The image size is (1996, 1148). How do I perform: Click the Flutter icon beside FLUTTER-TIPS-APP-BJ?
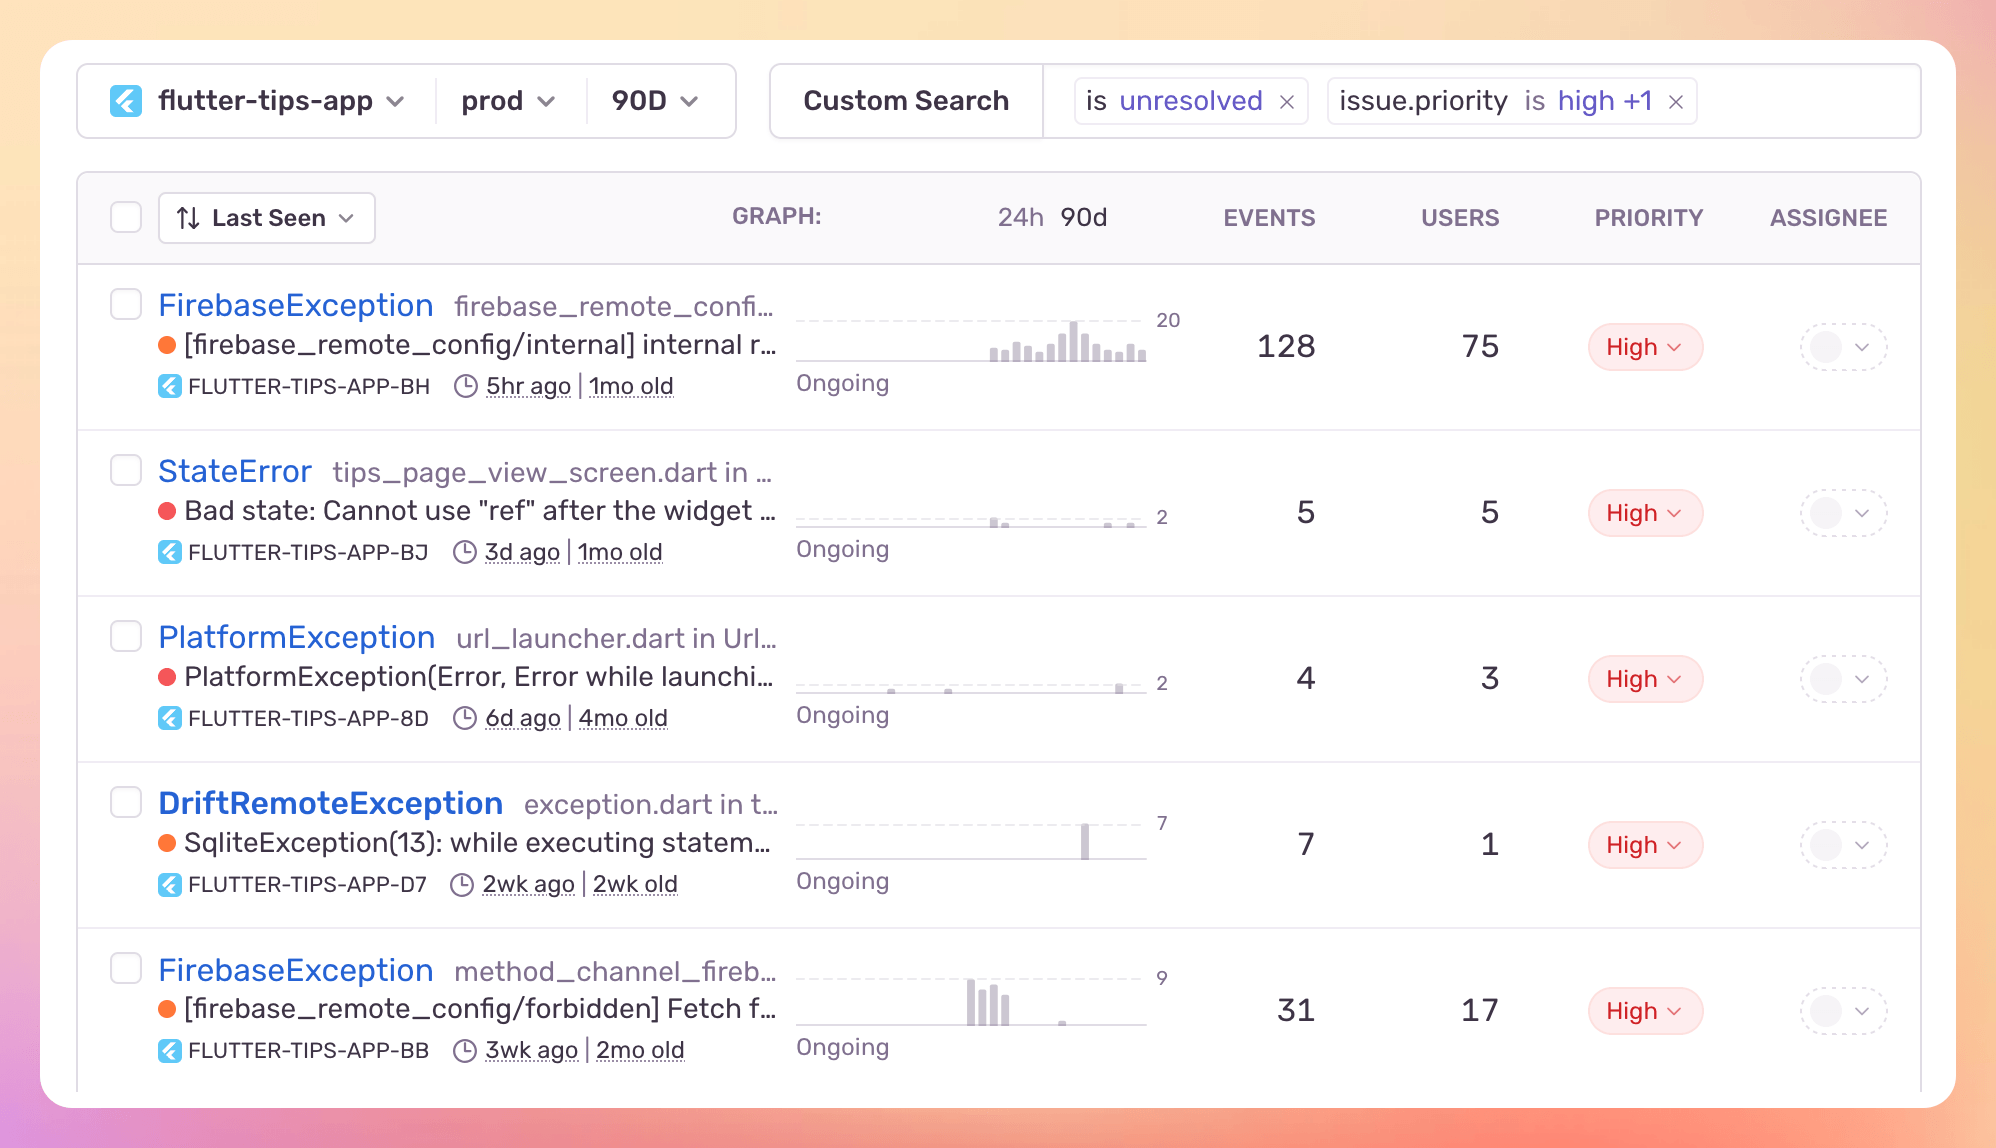pos(170,552)
